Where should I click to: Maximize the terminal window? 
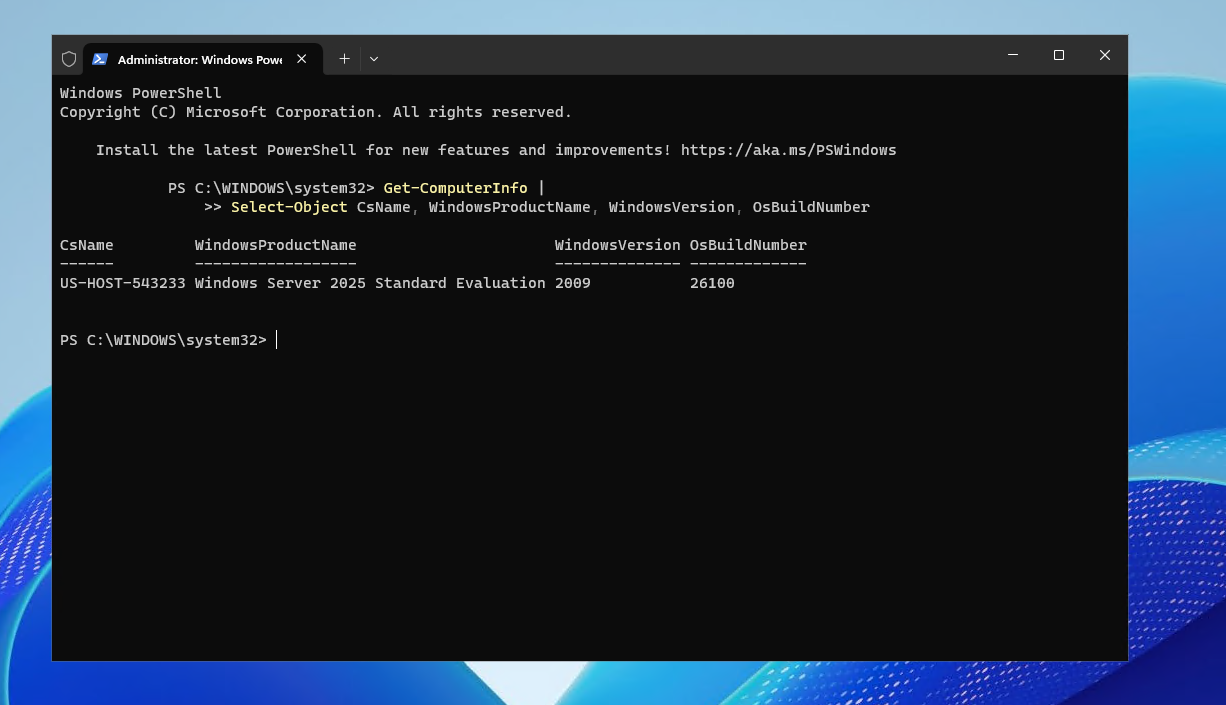(1059, 55)
